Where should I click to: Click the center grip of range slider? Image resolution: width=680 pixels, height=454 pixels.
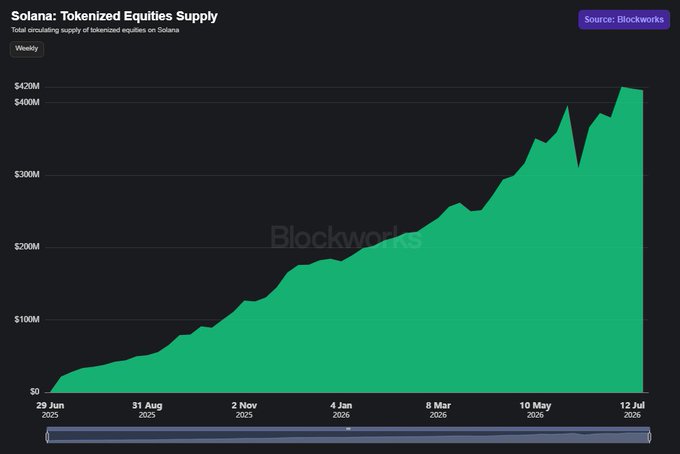348,429
